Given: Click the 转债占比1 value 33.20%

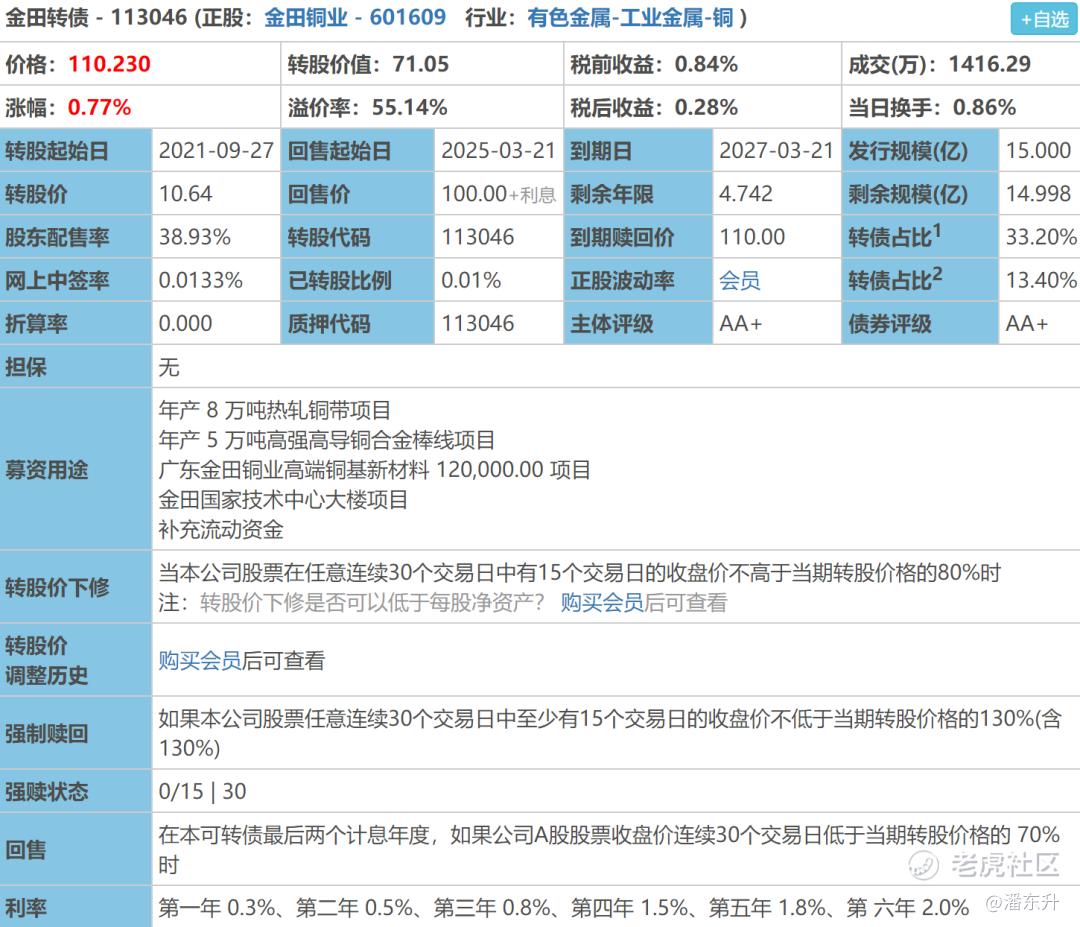Looking at the screenshot, I should (1041, 237).
